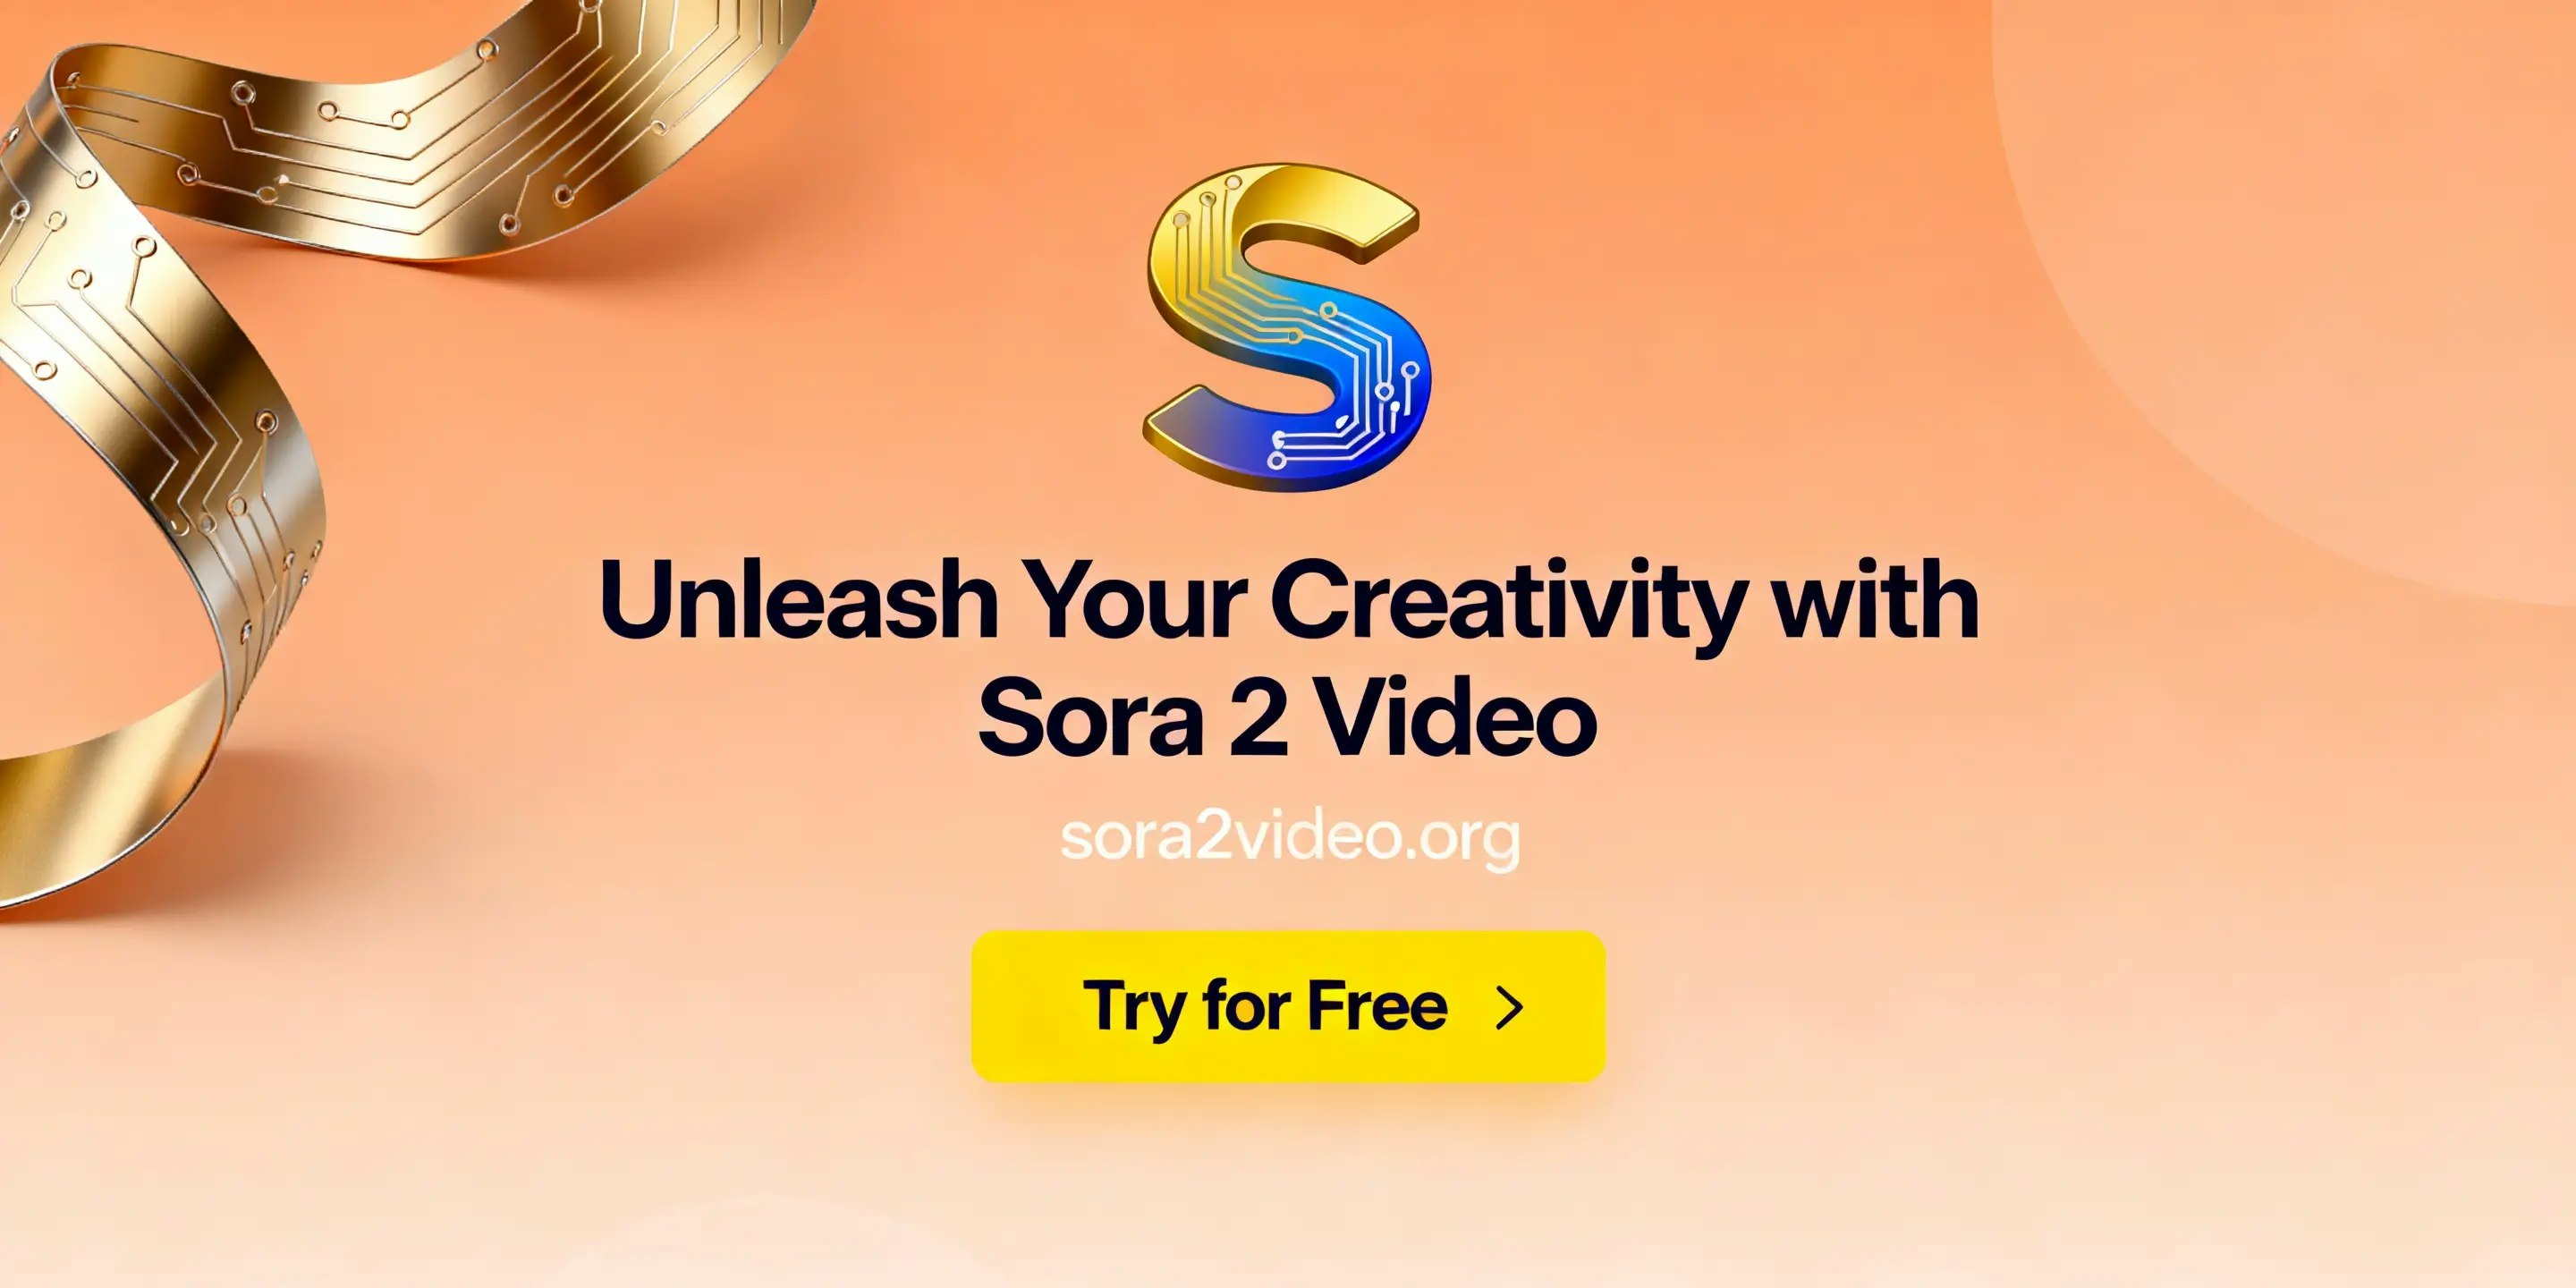Select the Sora 2 Video headline line
Viewport: 2576px width, 1288px height.
coord(1288,717)
